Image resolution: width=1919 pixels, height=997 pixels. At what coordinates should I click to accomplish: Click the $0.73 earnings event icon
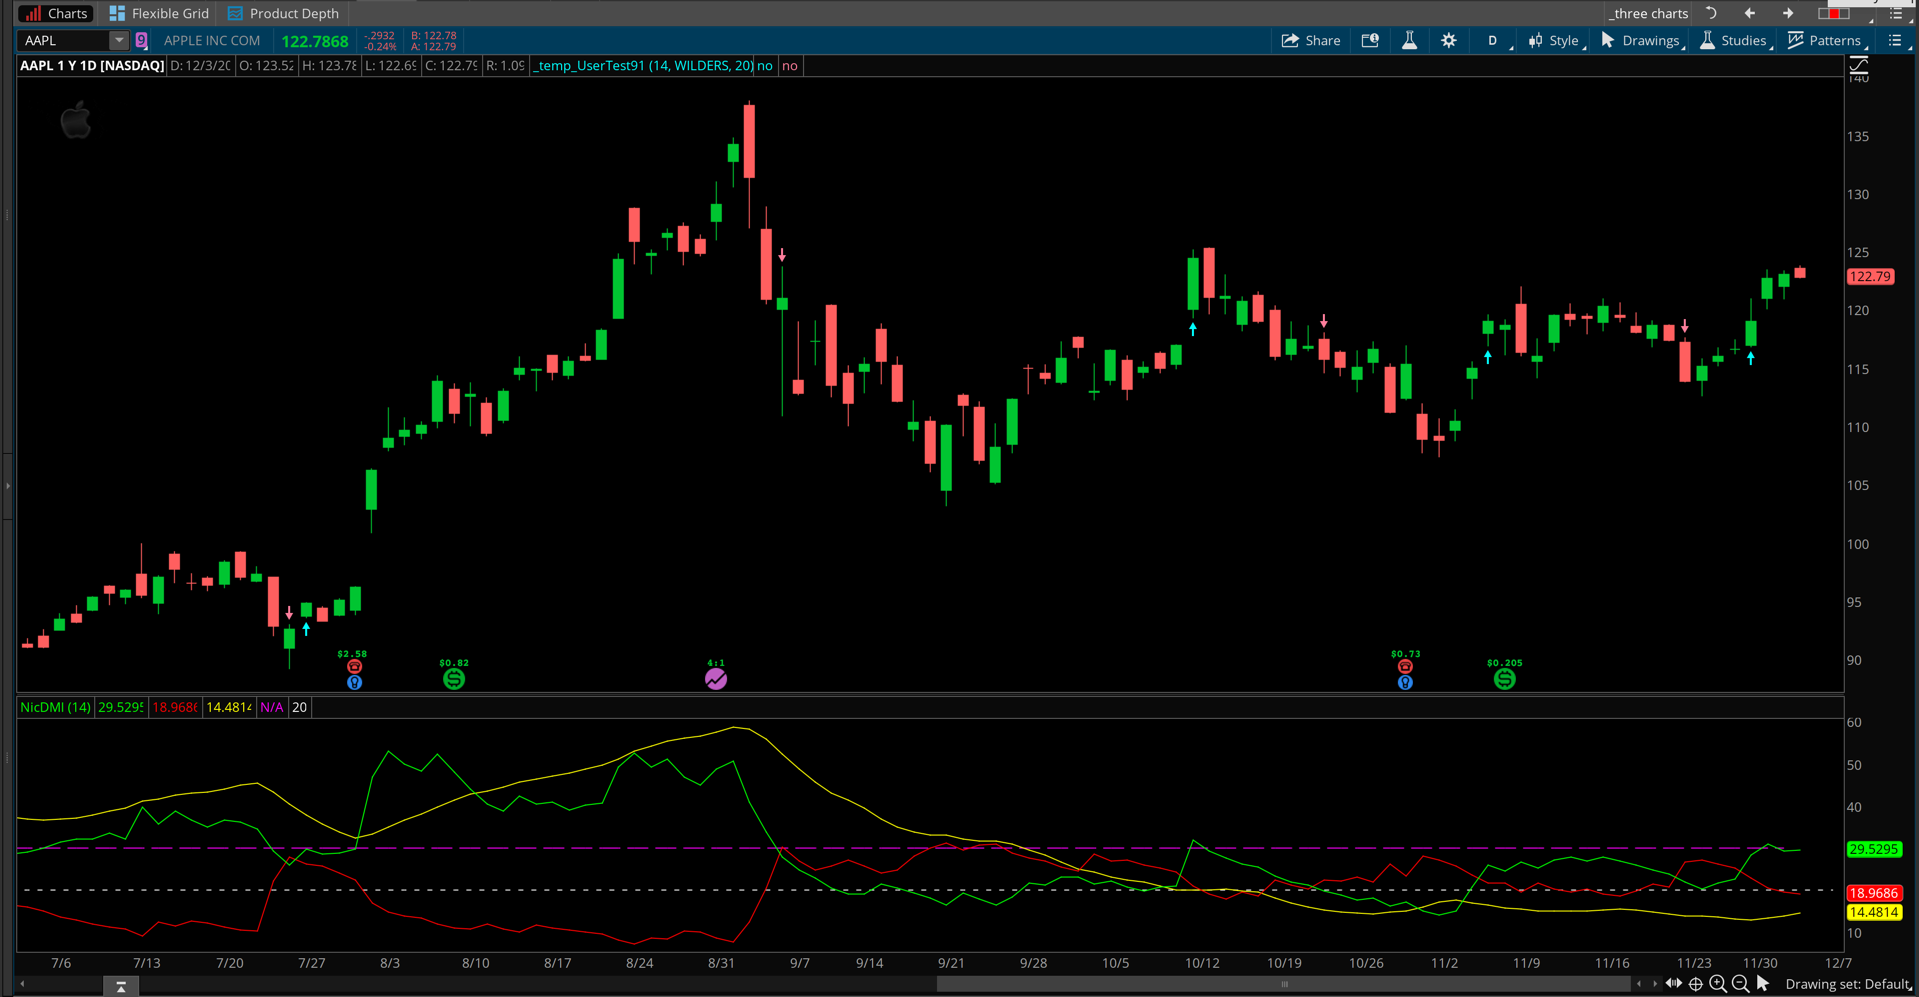[x=1405, y=666]
